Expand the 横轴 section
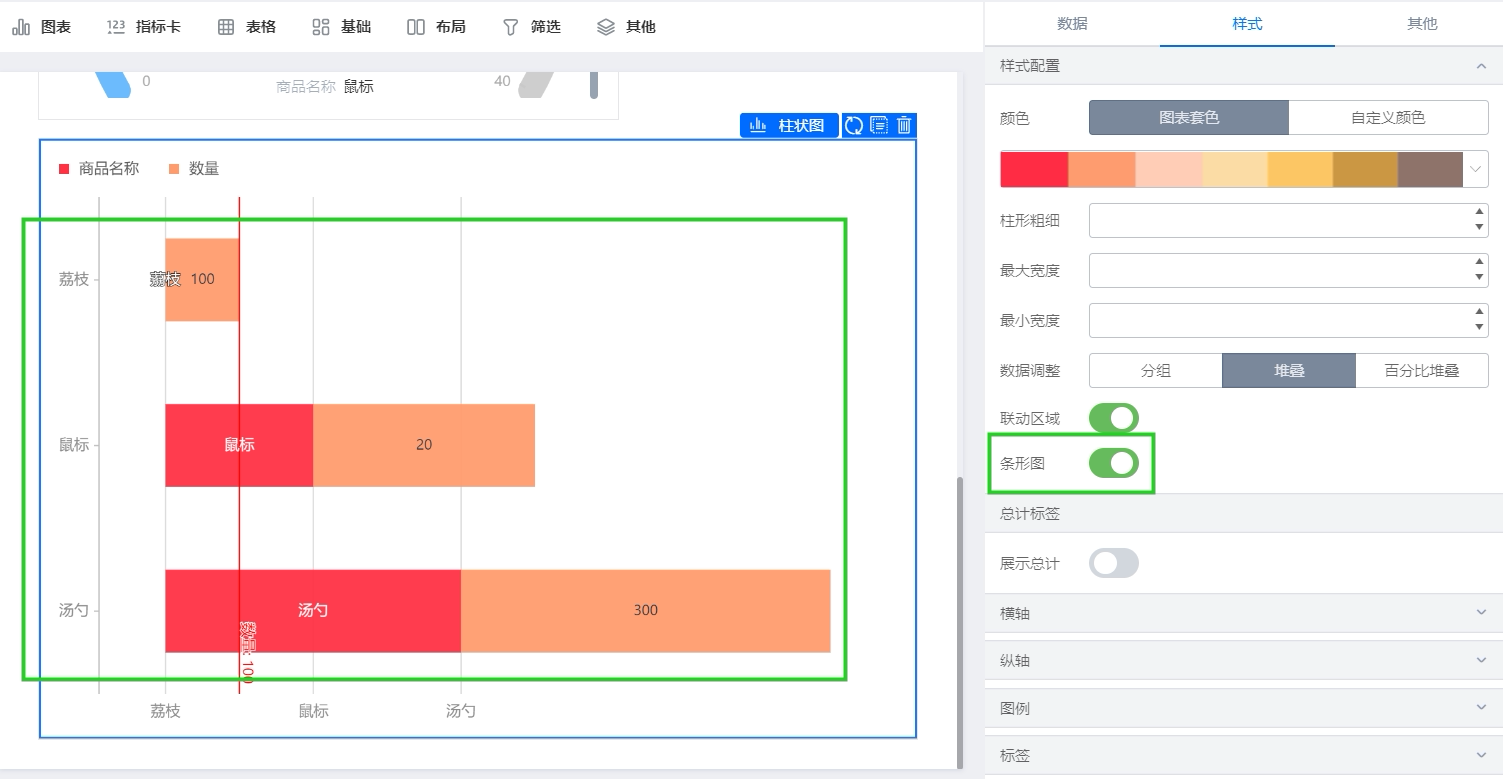 (x=1244, y=613)
